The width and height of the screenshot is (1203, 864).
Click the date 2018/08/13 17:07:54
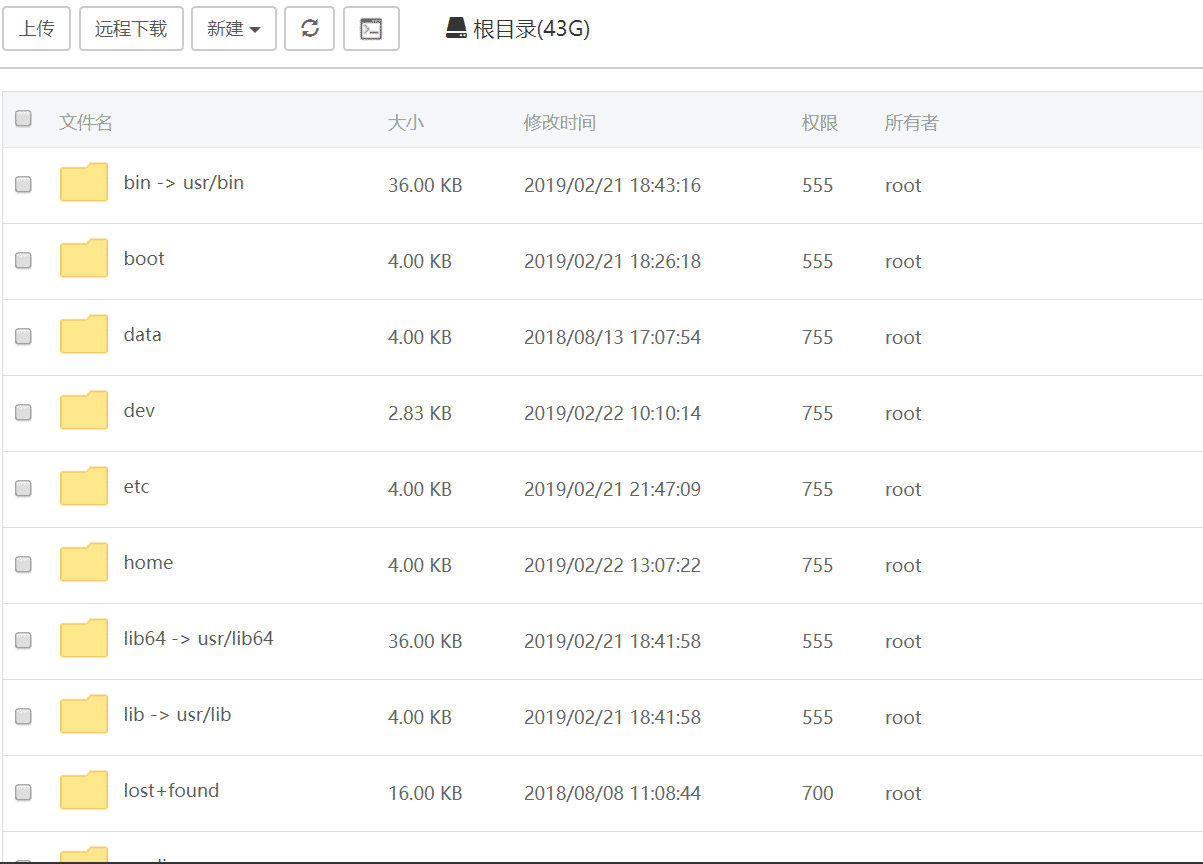click(612, 337)
